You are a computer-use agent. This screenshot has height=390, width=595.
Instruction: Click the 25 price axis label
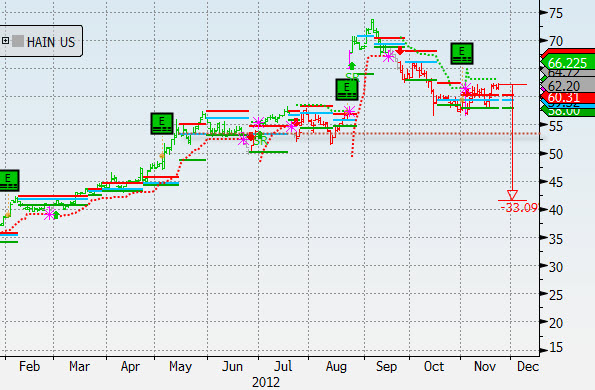pyautogui.click(x=556, y=295)
